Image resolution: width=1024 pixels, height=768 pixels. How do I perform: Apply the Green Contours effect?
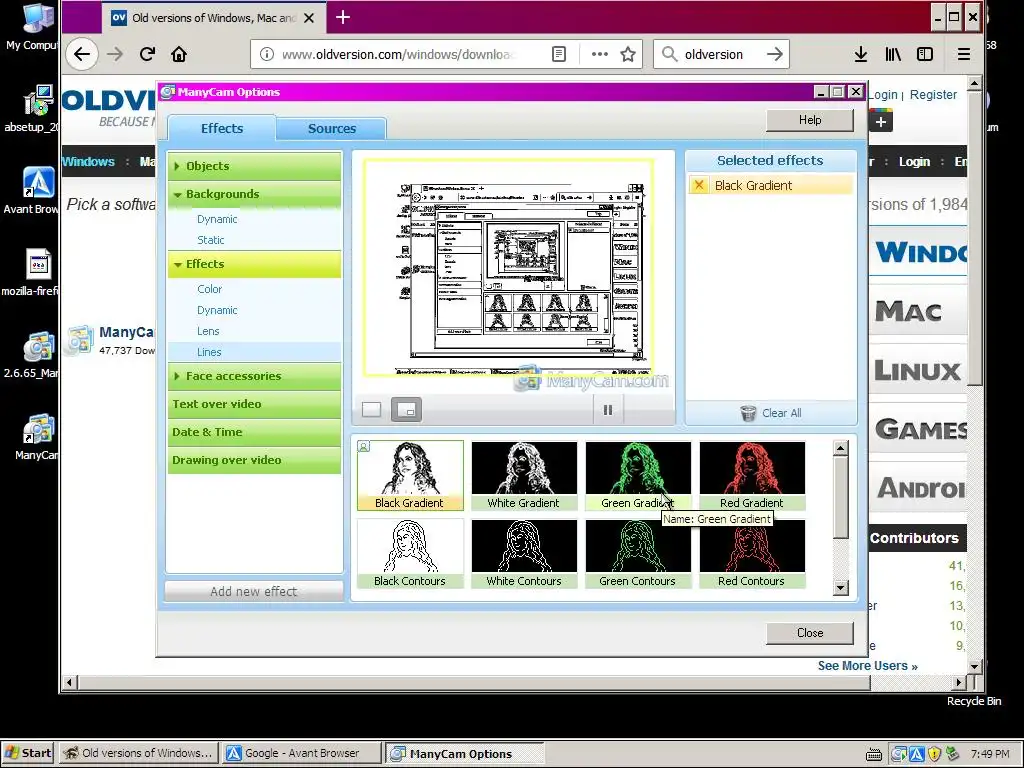[x=638, y=553]
